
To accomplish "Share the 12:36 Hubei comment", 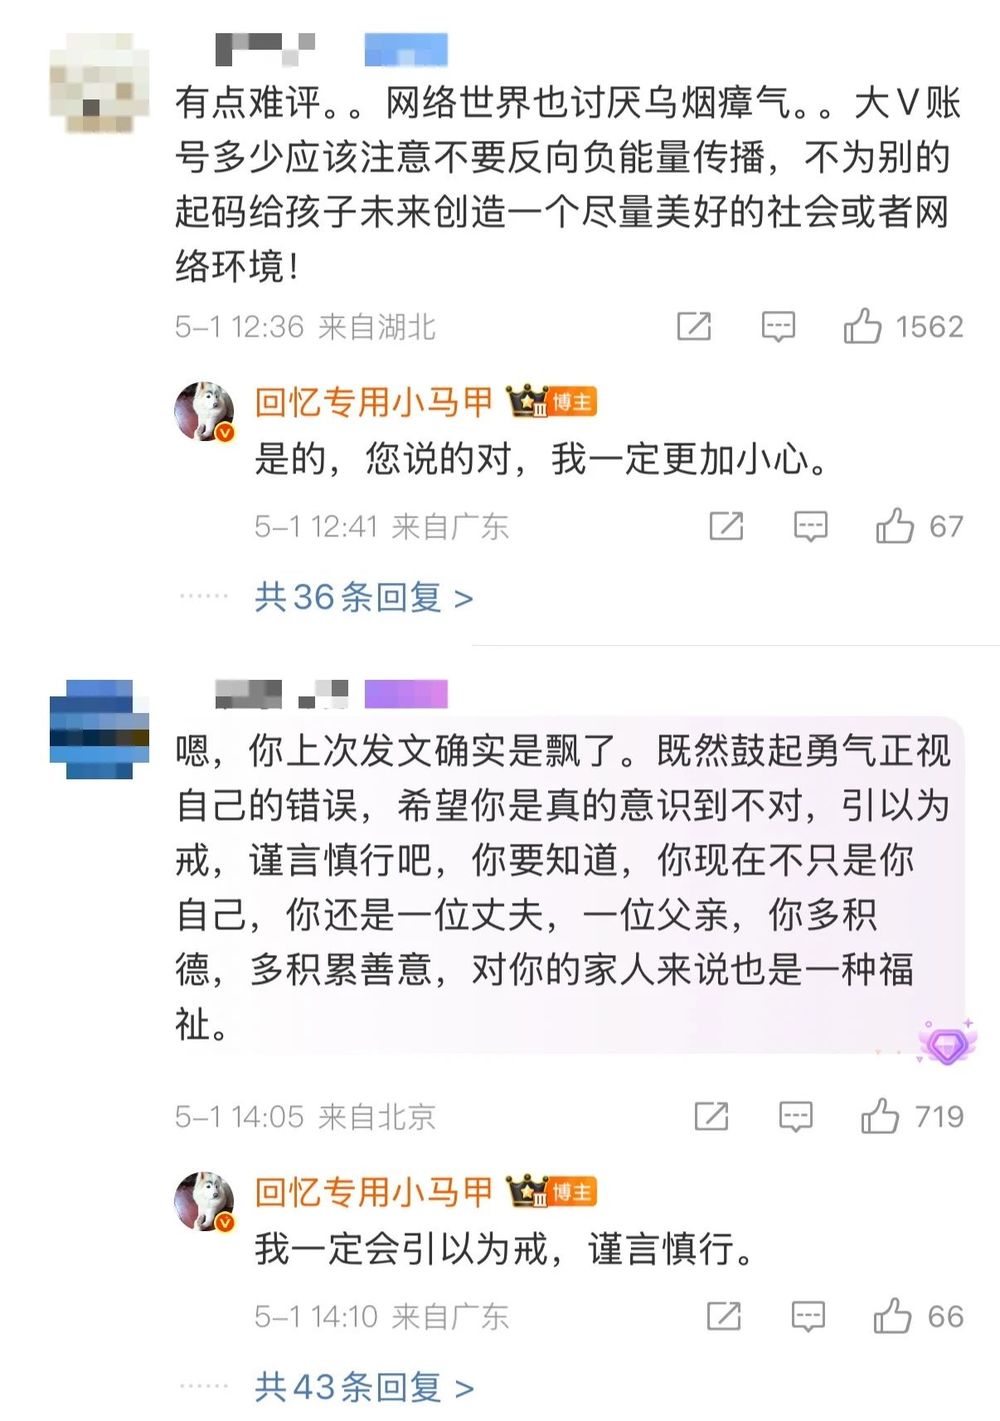I will point(694,326).
